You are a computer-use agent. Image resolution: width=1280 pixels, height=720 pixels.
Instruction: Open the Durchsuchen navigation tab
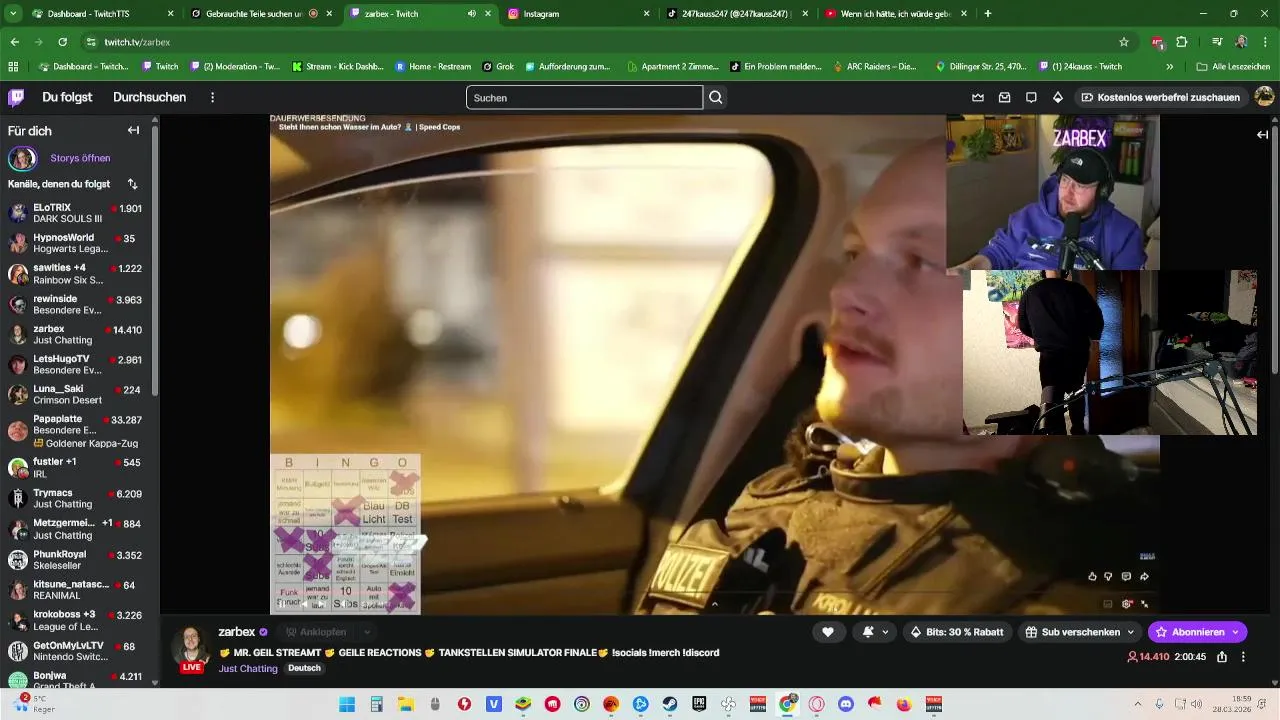click(x=149, y=97)
